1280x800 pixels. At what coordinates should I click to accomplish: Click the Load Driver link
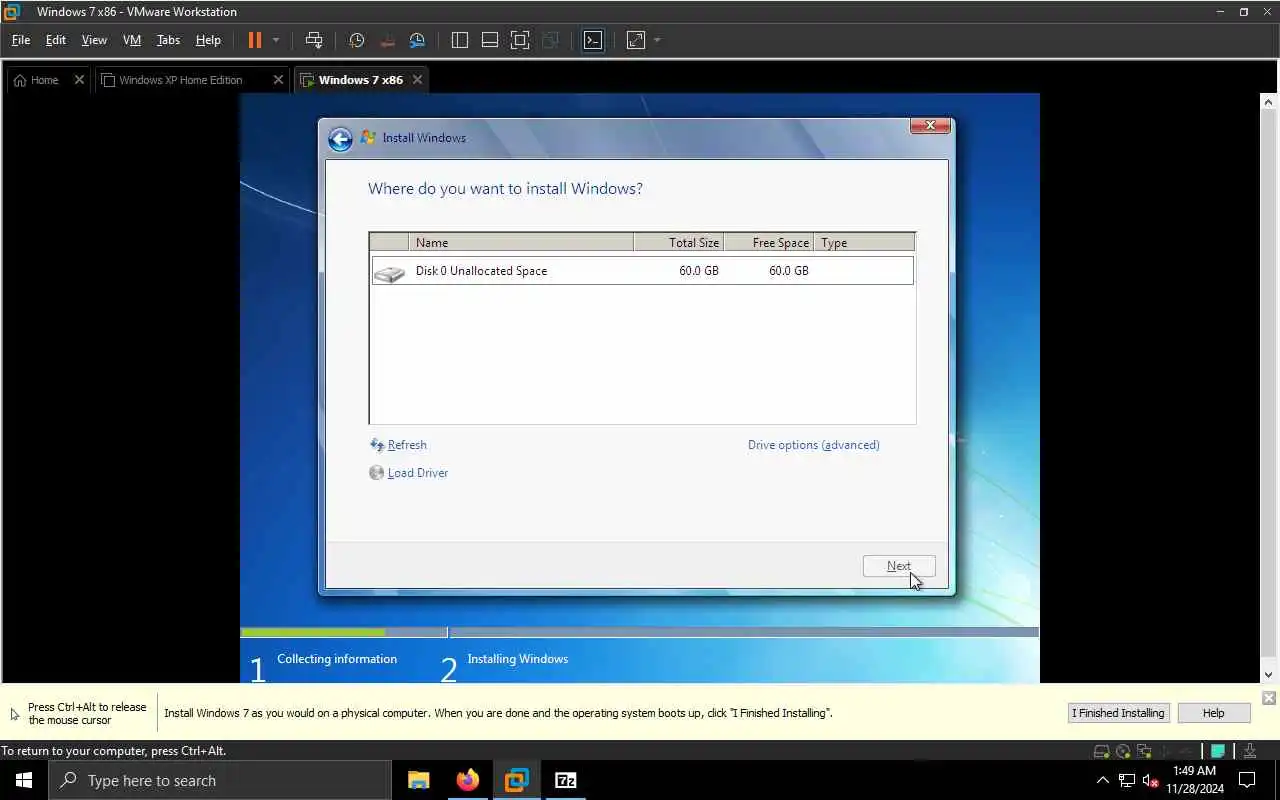coord(418,473)
